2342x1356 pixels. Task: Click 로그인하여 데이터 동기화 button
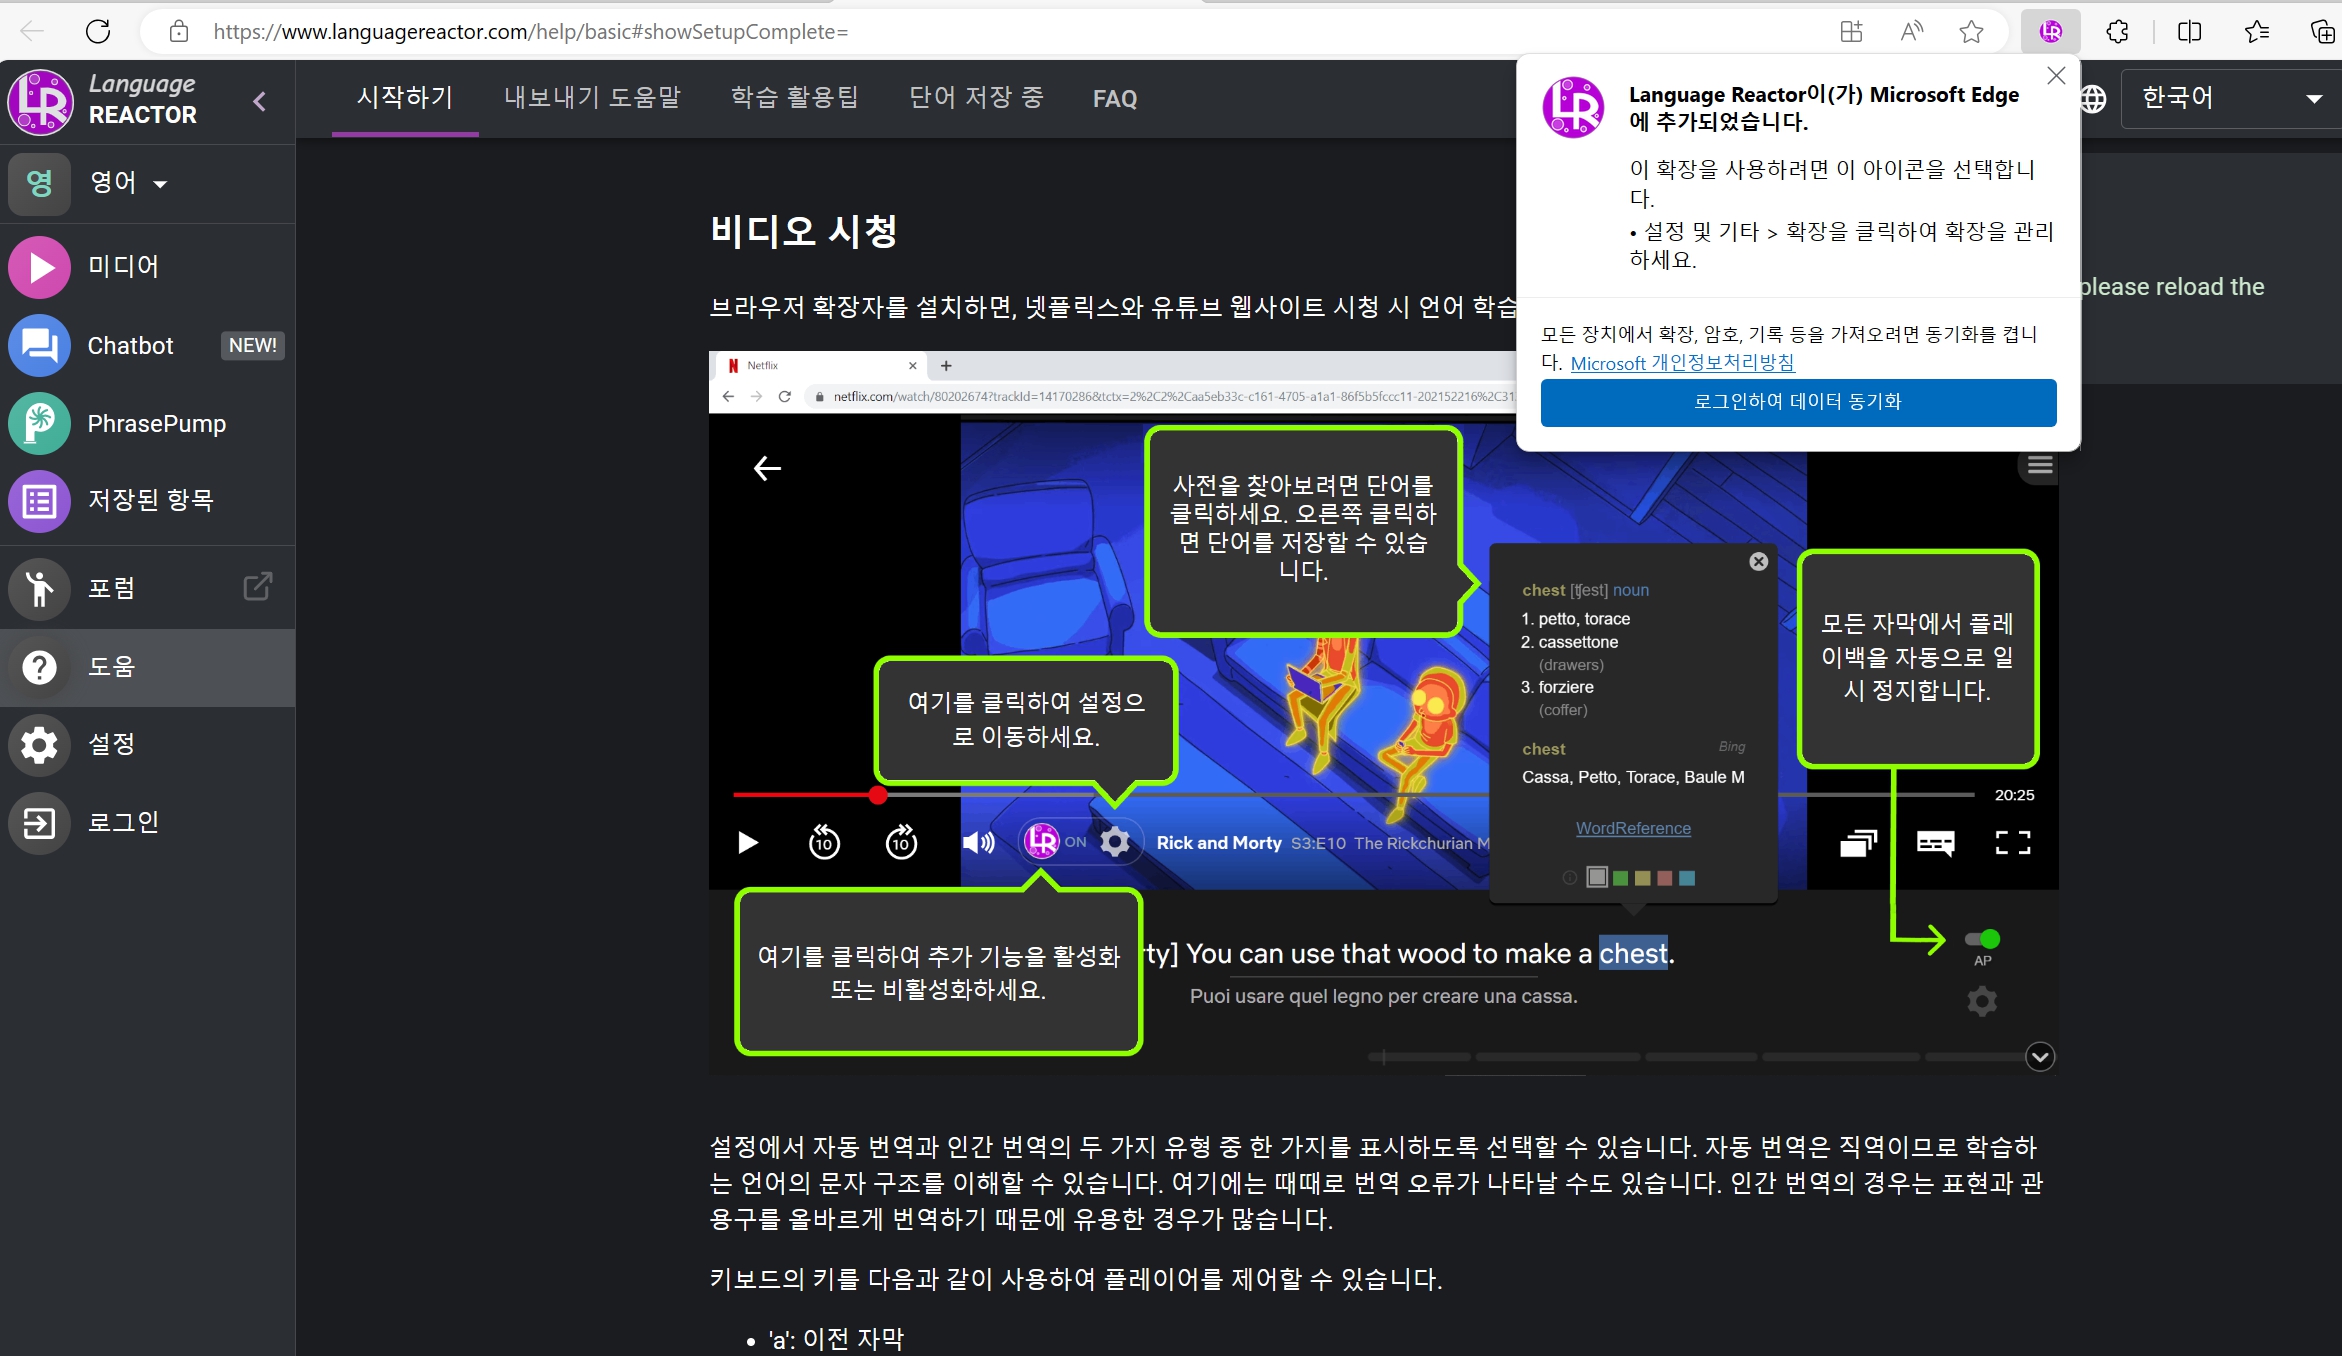click(x=1798, y=402)
